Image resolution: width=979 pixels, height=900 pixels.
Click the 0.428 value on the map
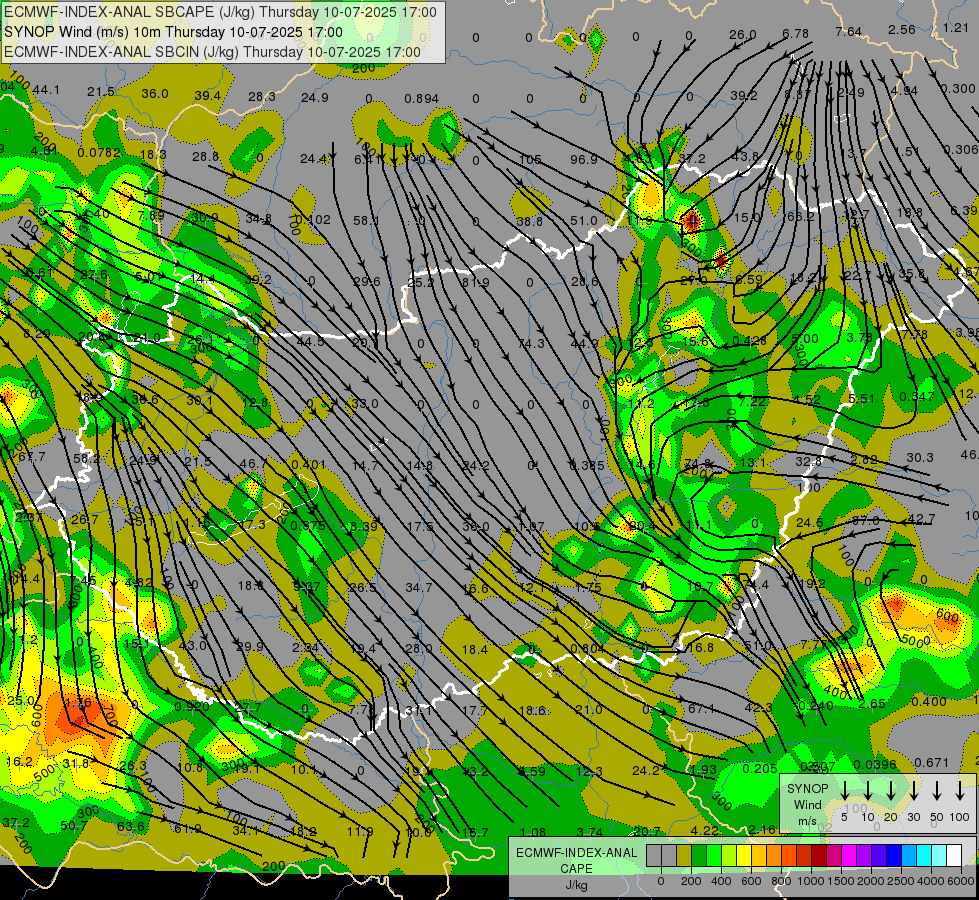click(749, 340)
